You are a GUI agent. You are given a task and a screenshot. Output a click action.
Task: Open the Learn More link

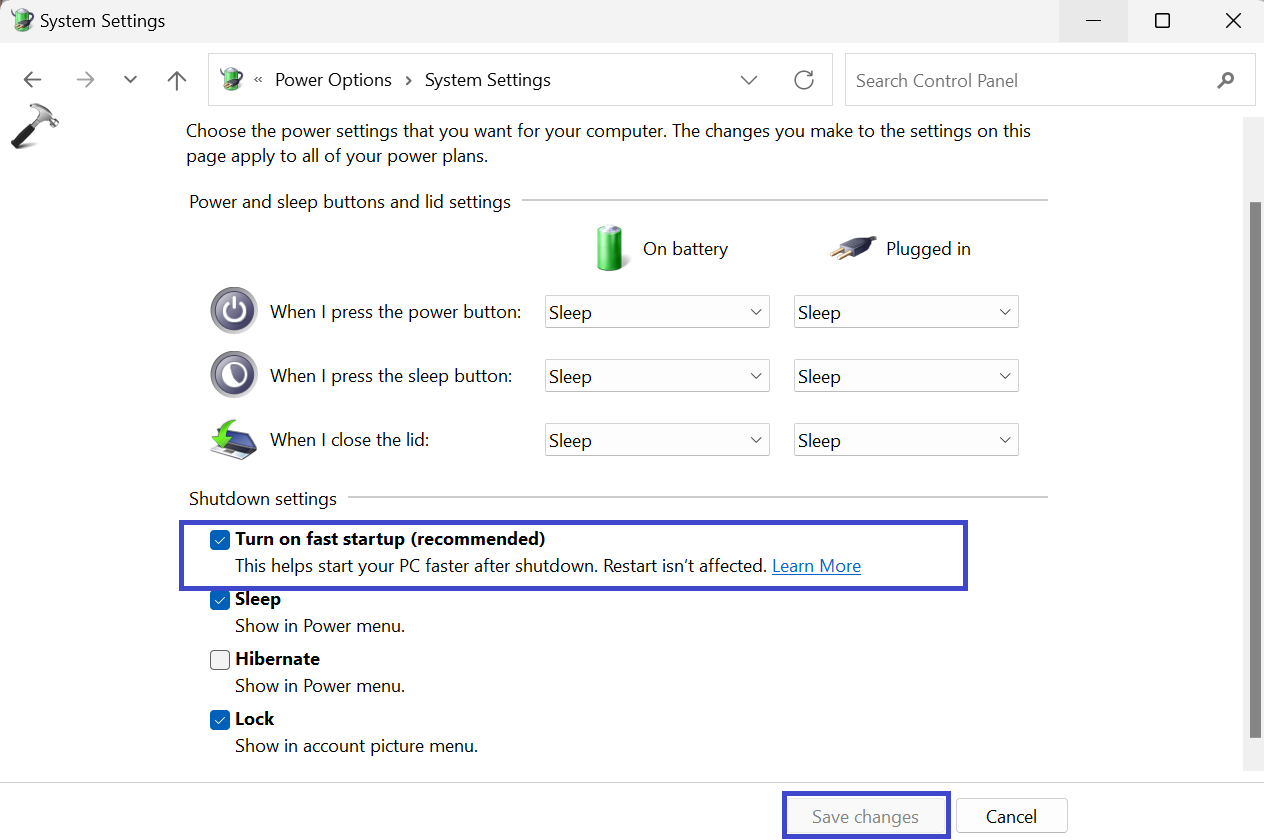click(x=816, y=566)
